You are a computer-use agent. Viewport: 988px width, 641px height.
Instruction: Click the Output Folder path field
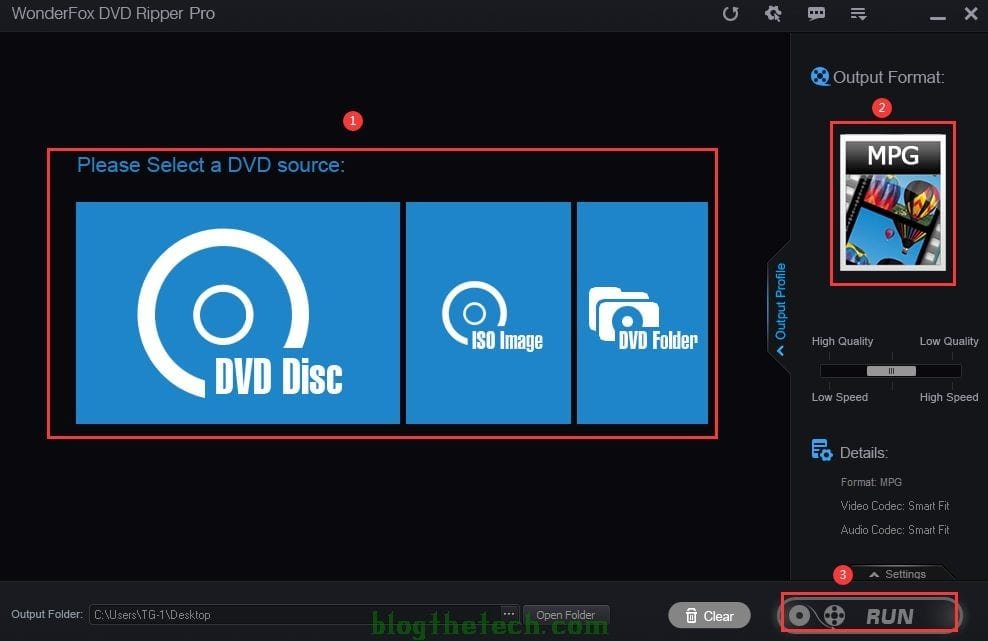(295, 615)
